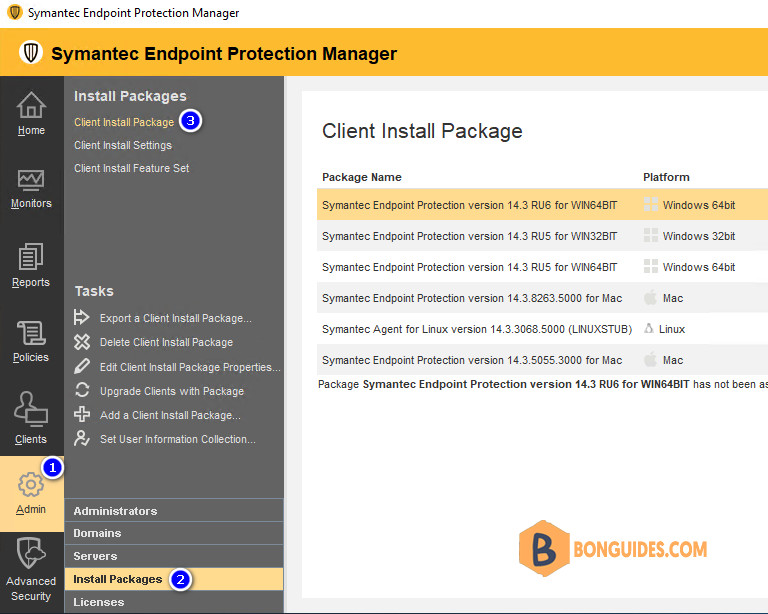The width and height of the screenshot is (768, 614).
Task: Select the 14.3 RU5 for WIN64BIT package
Action: click(x=542, y=266)
